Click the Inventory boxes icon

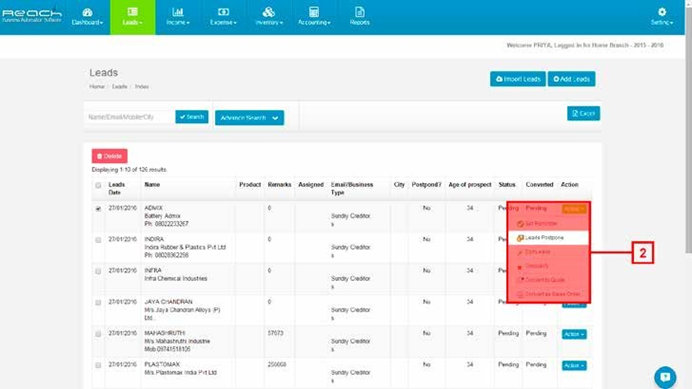269,12
